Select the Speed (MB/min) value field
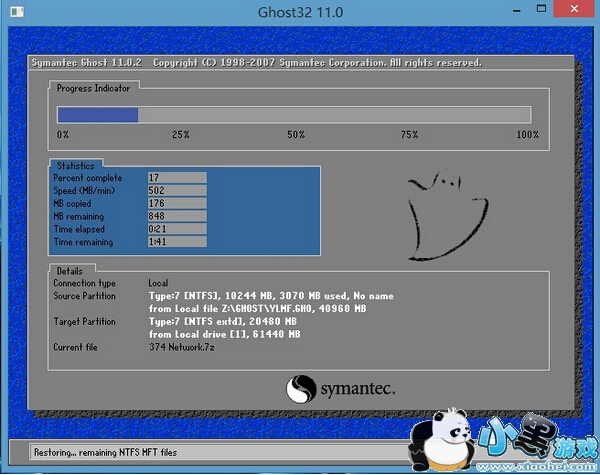 (x=176, y=190)
